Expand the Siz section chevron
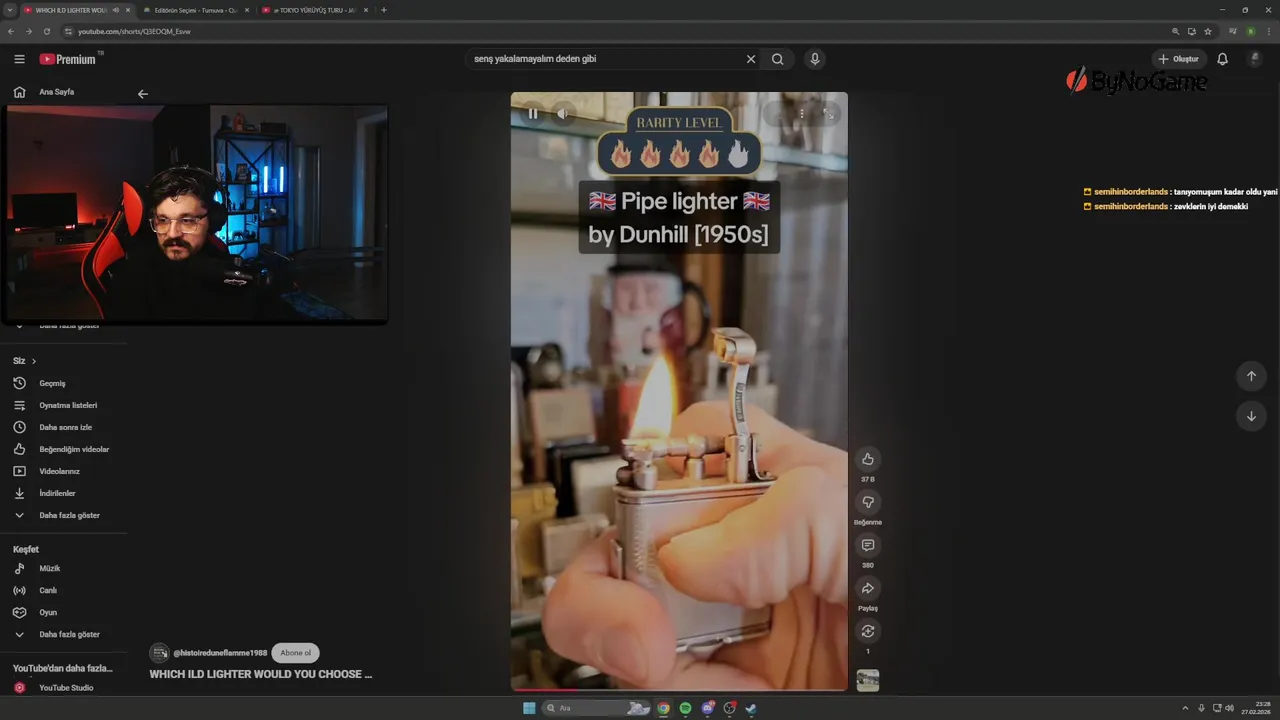This screenshot has height=720, width=1280. (x=33, y=361)
